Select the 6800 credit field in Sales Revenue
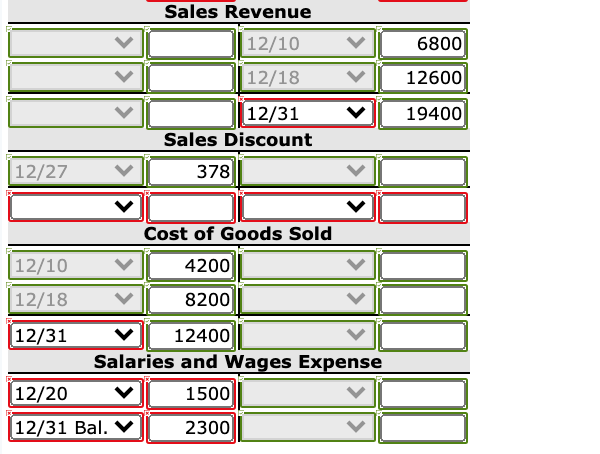Viewport: 600px width, 454px height. tap(423, 44)
